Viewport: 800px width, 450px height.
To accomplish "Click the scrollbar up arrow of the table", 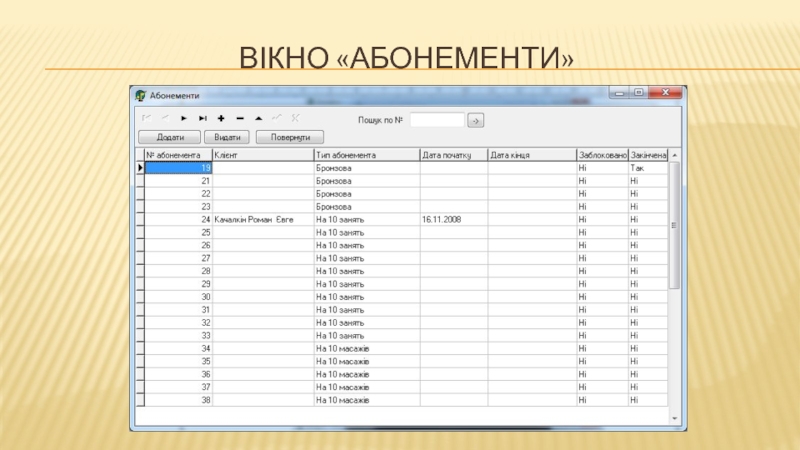I will 674,157.
